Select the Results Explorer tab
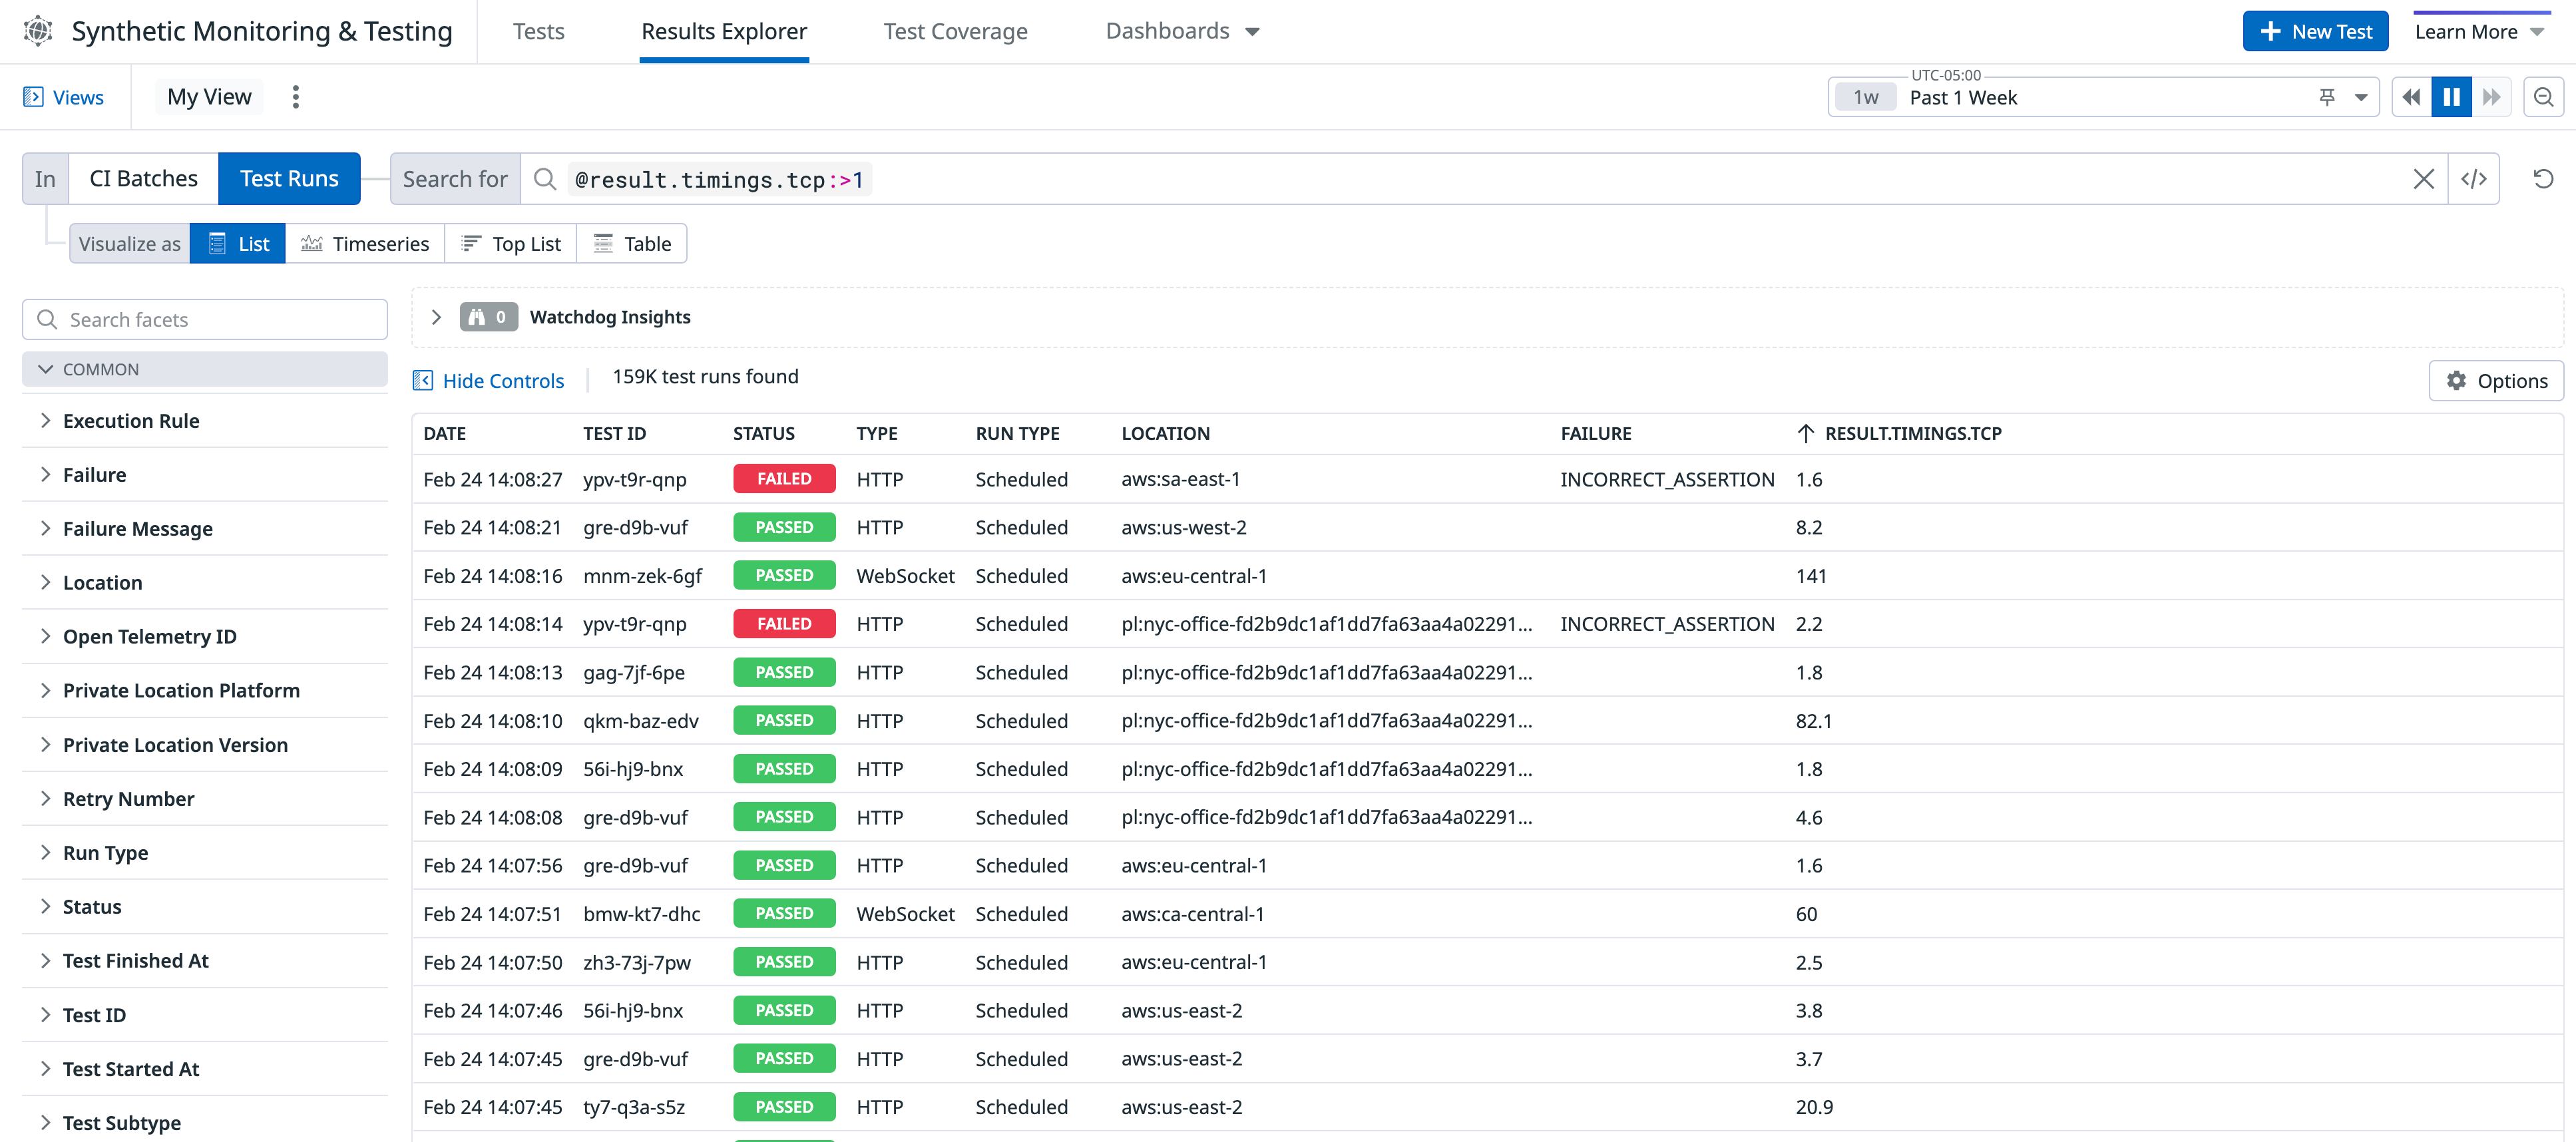 pos(724,31)
